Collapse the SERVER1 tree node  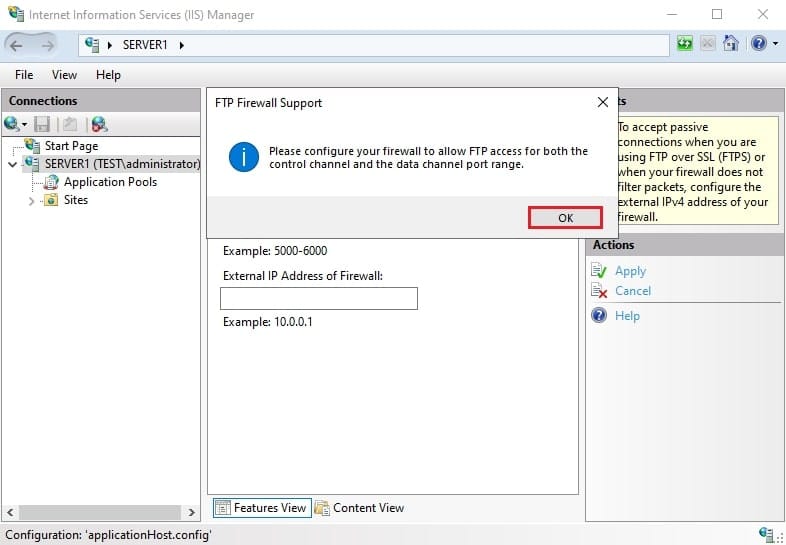click(x=13, y=164)
